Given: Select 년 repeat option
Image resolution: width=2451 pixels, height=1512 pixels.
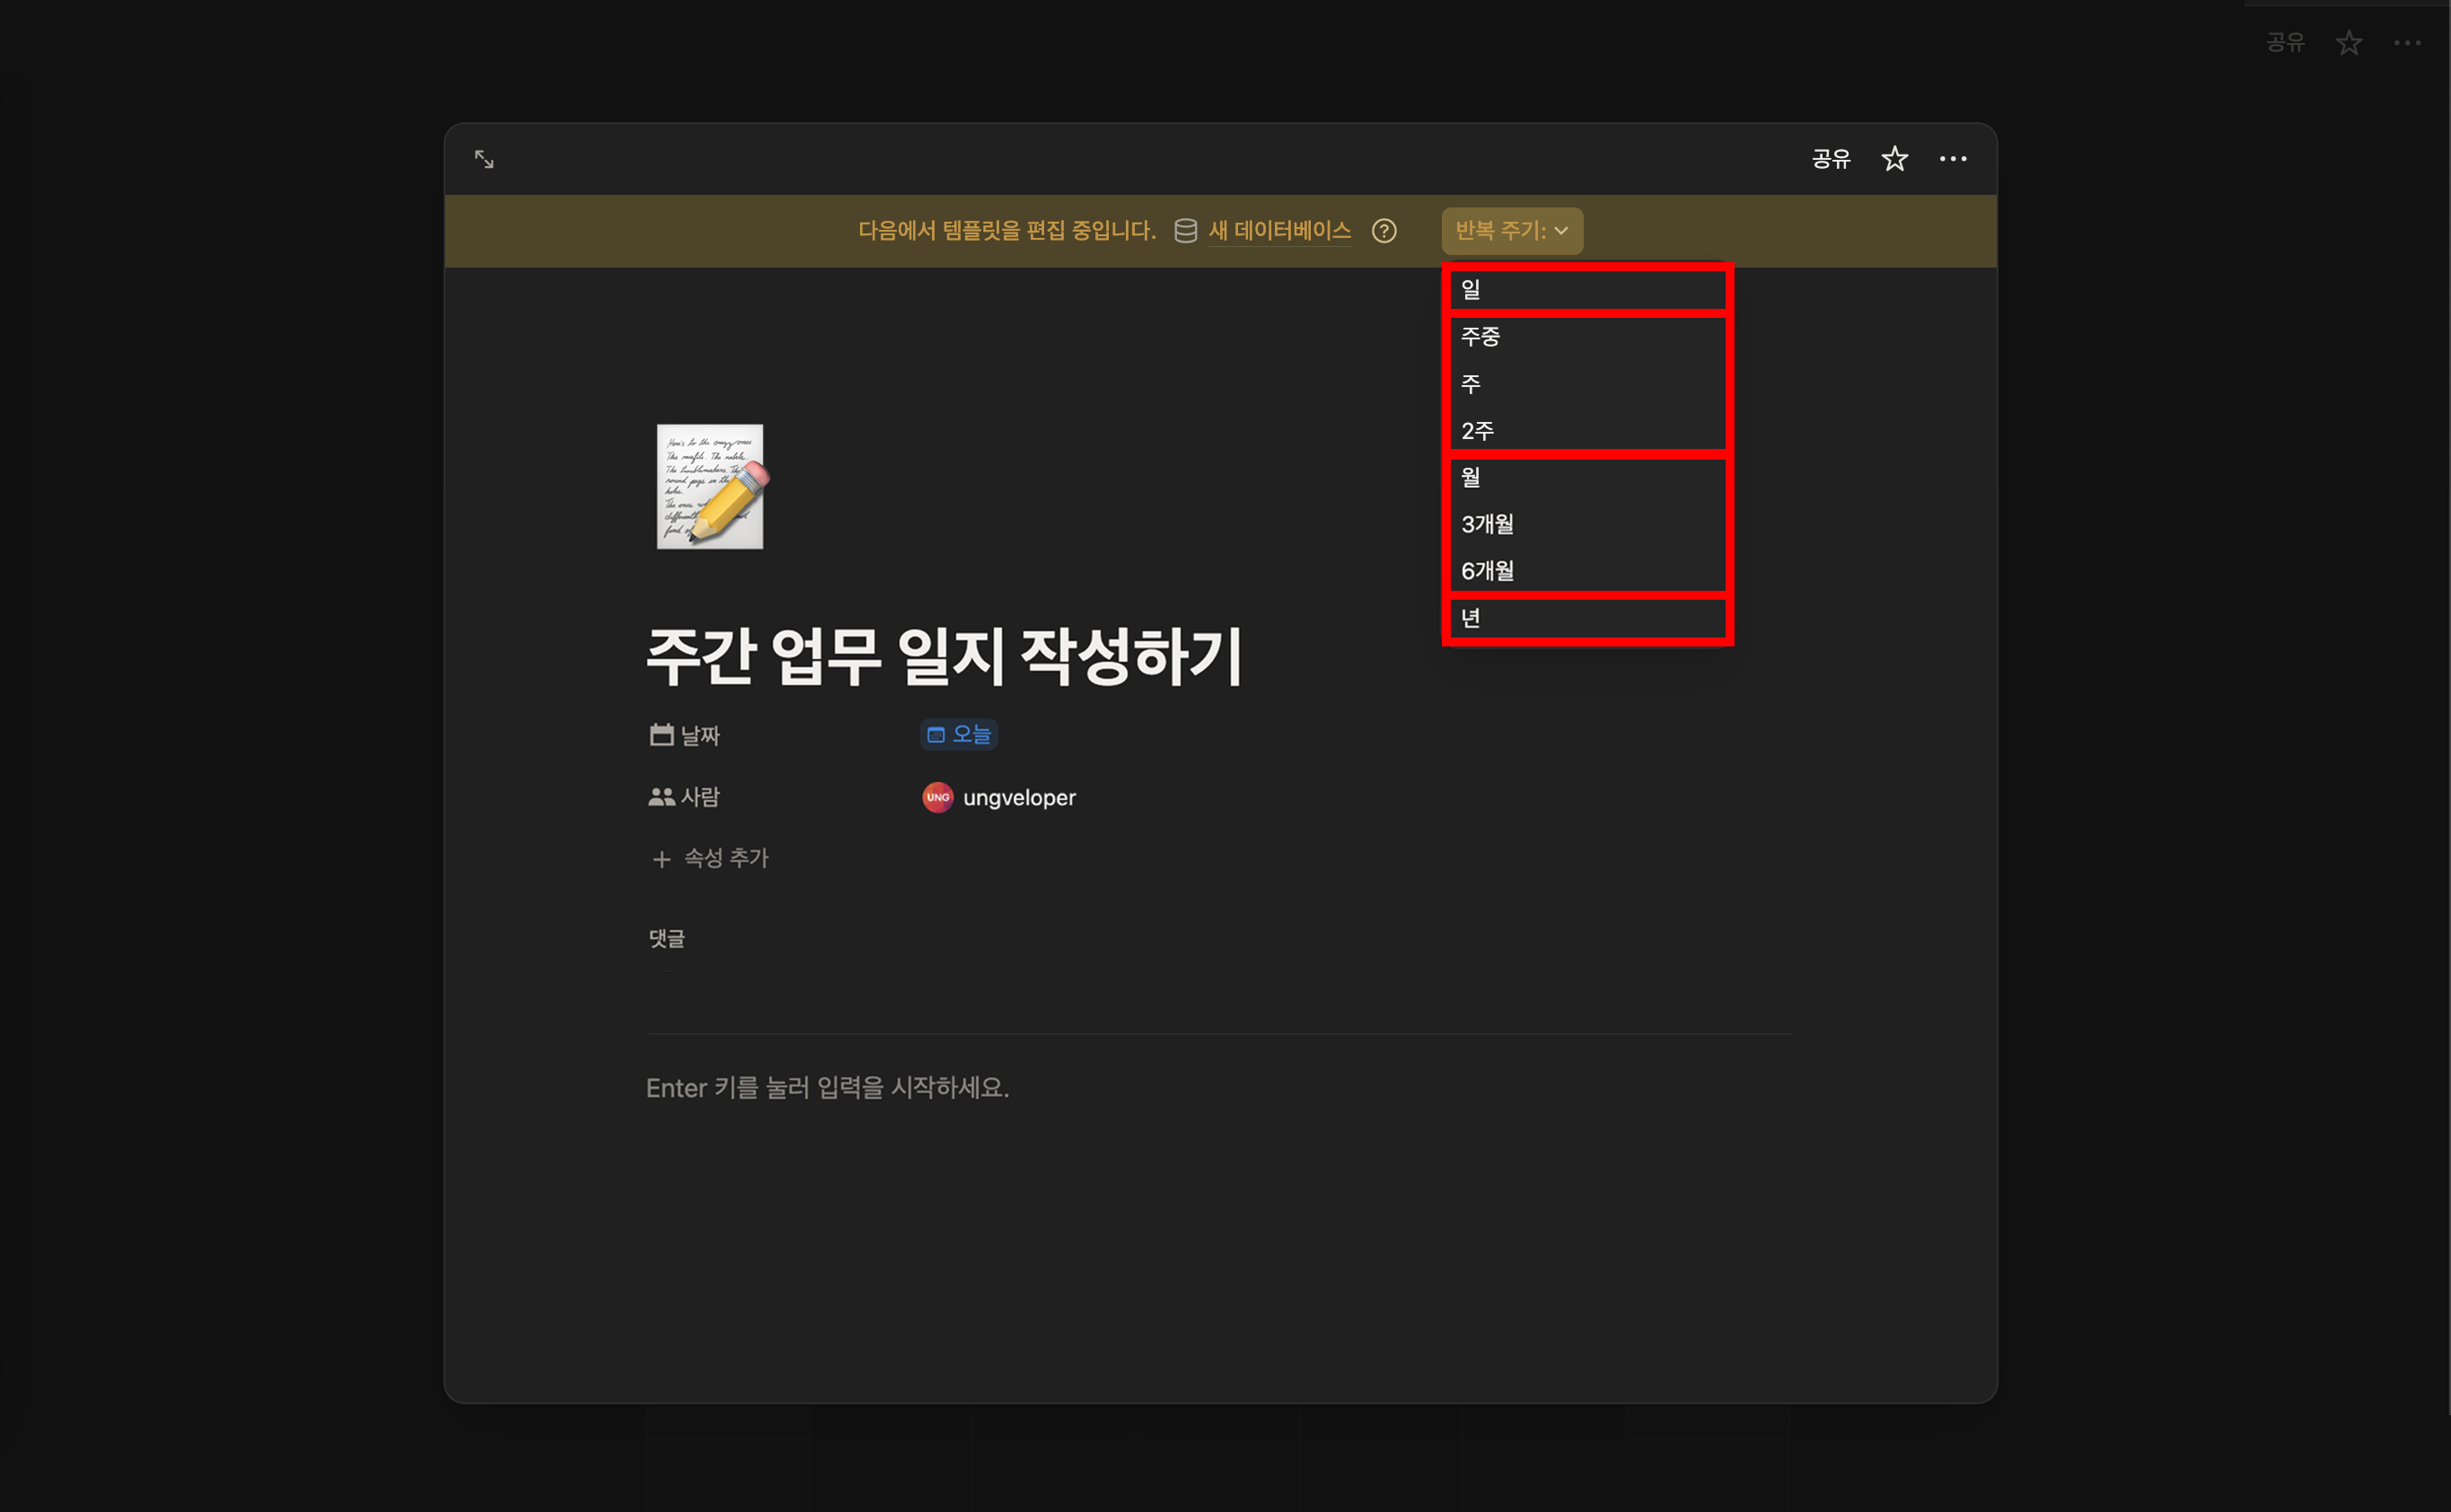Looking at the screenshot, I should tap(1586, 618).
